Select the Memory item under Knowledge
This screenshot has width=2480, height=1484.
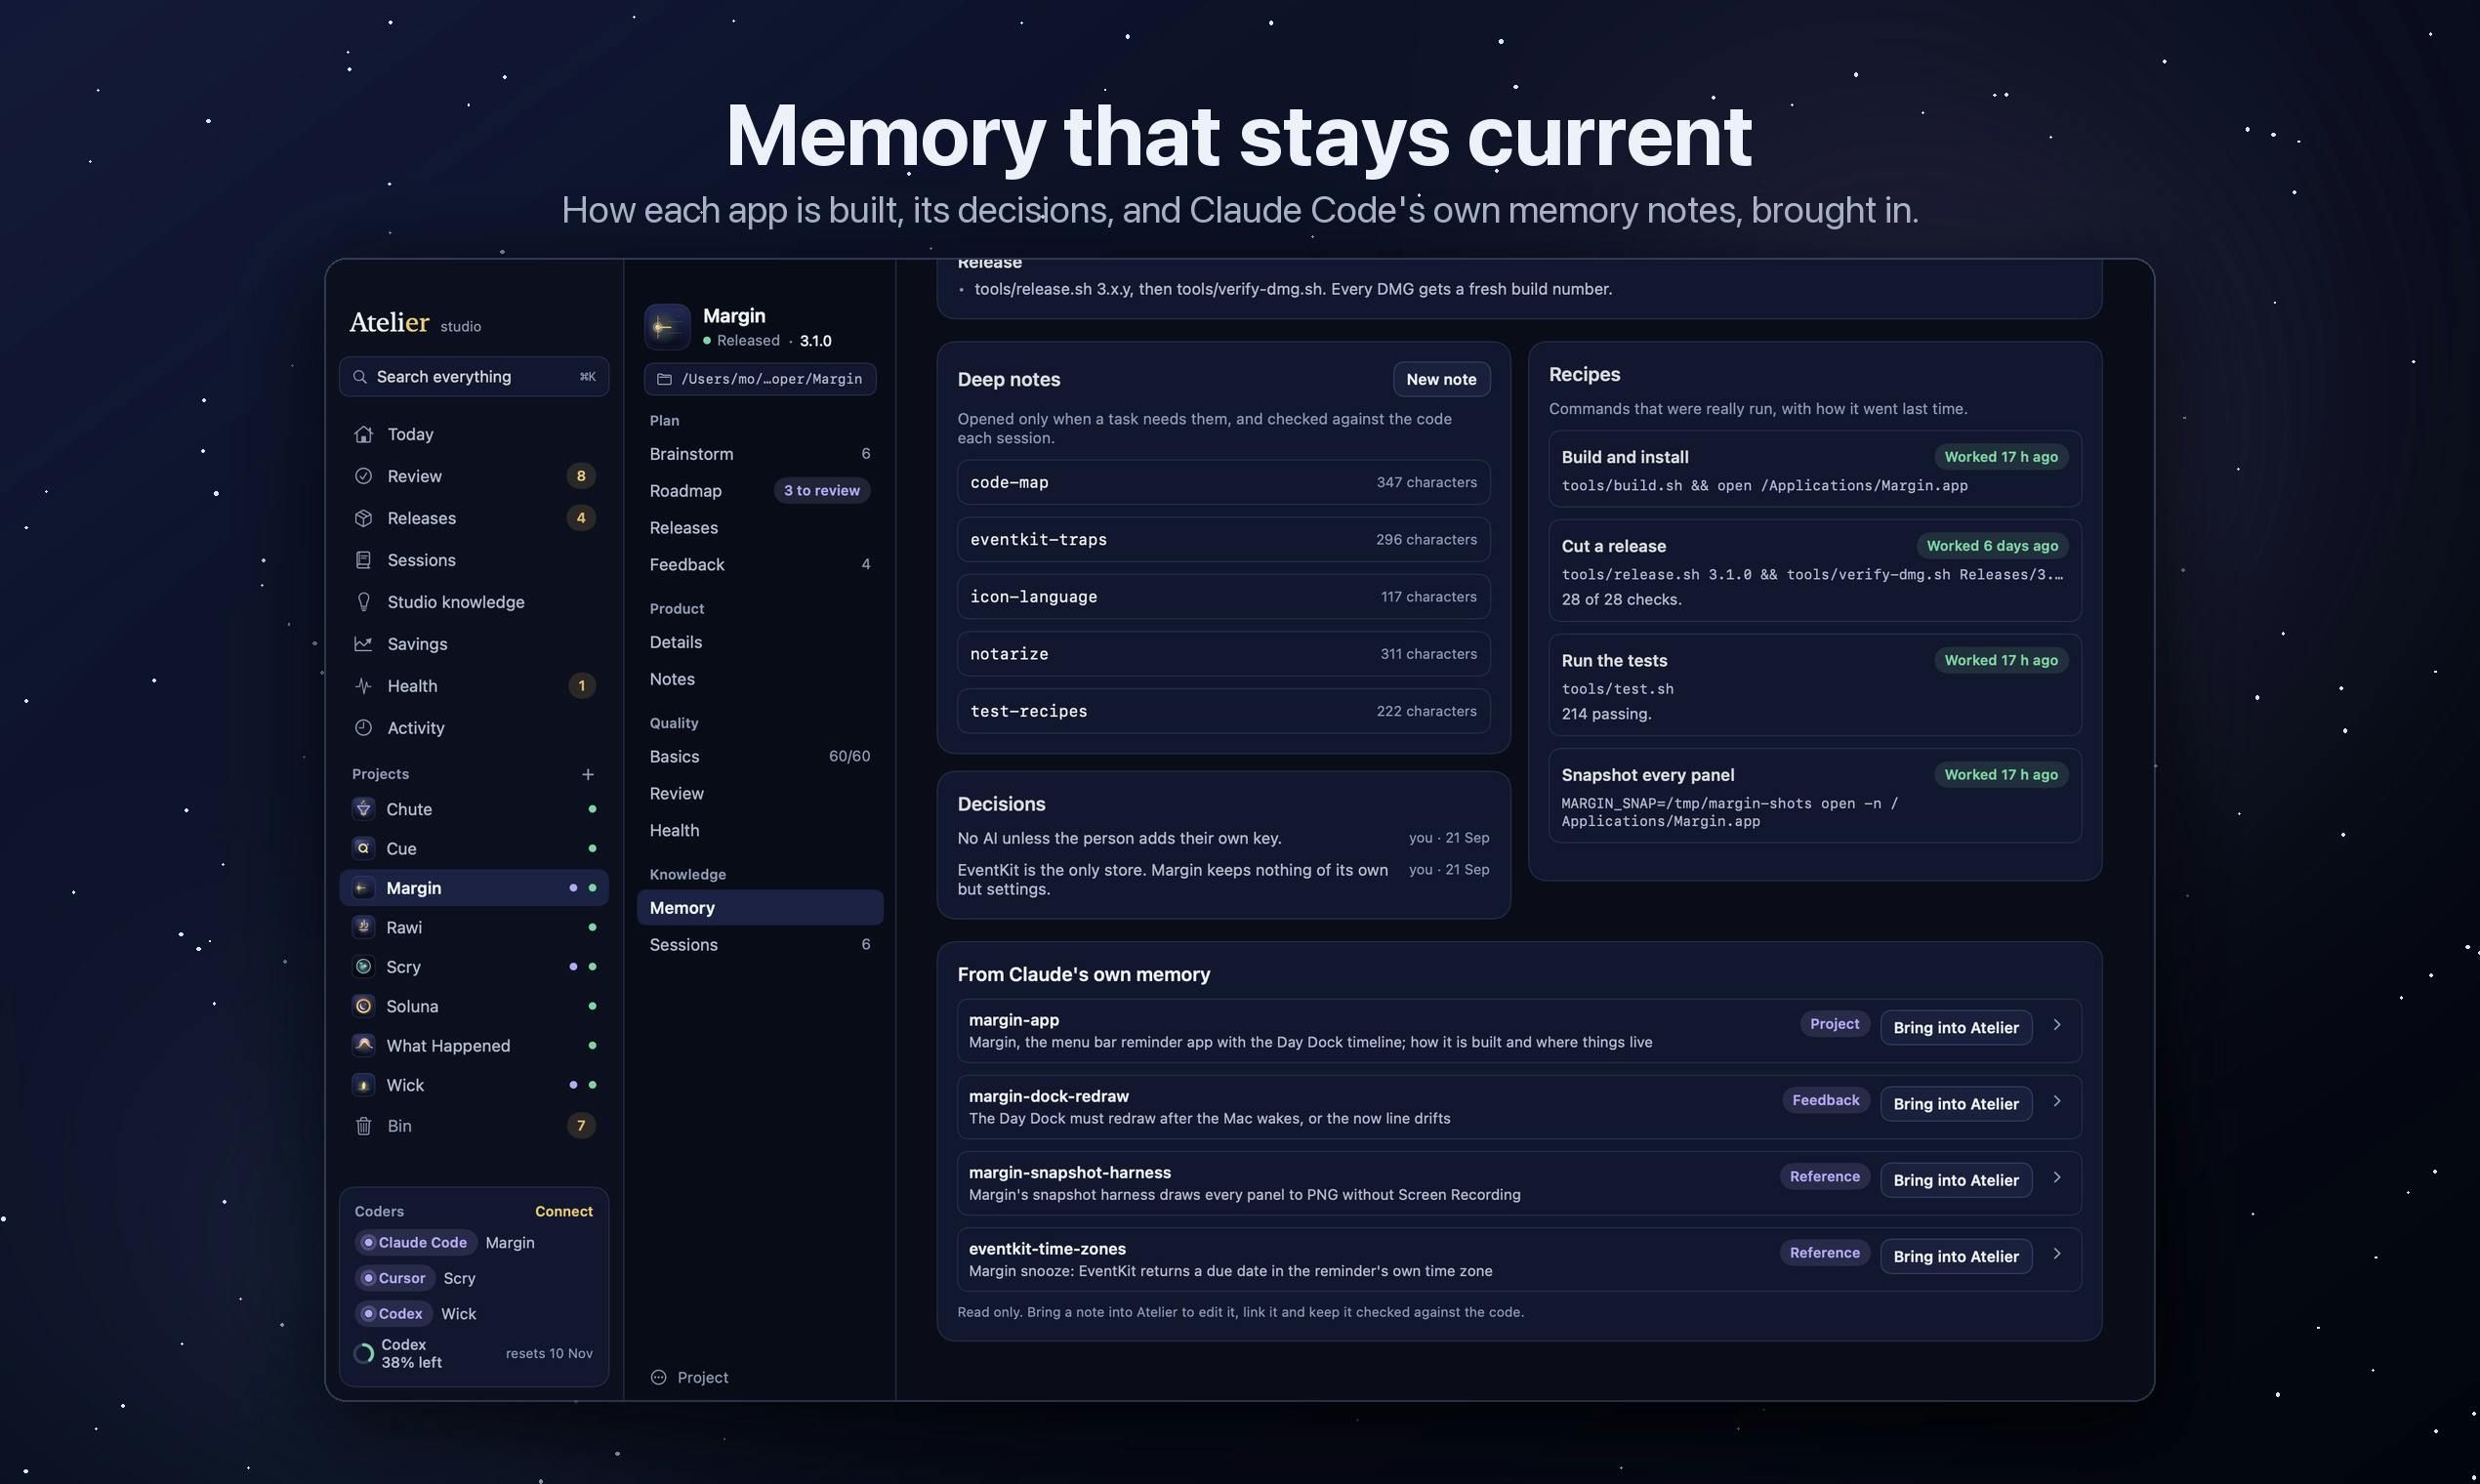pyautogui.click(x=760, y=908)
